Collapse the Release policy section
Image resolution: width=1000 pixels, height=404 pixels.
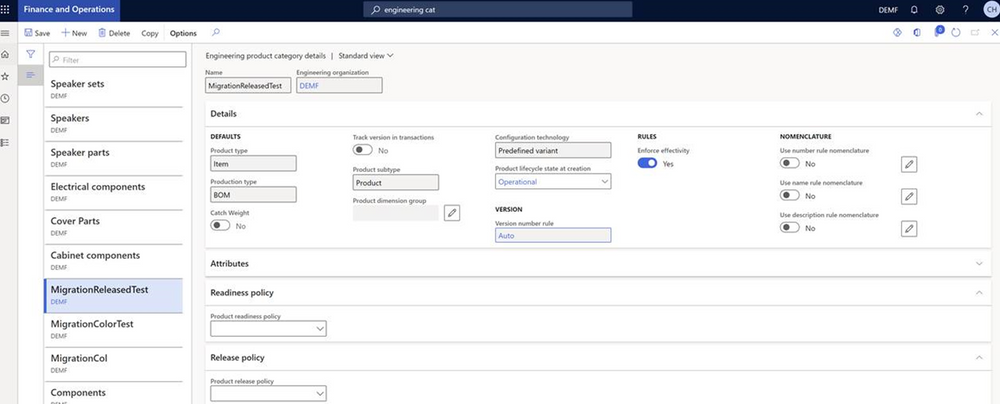979,357
